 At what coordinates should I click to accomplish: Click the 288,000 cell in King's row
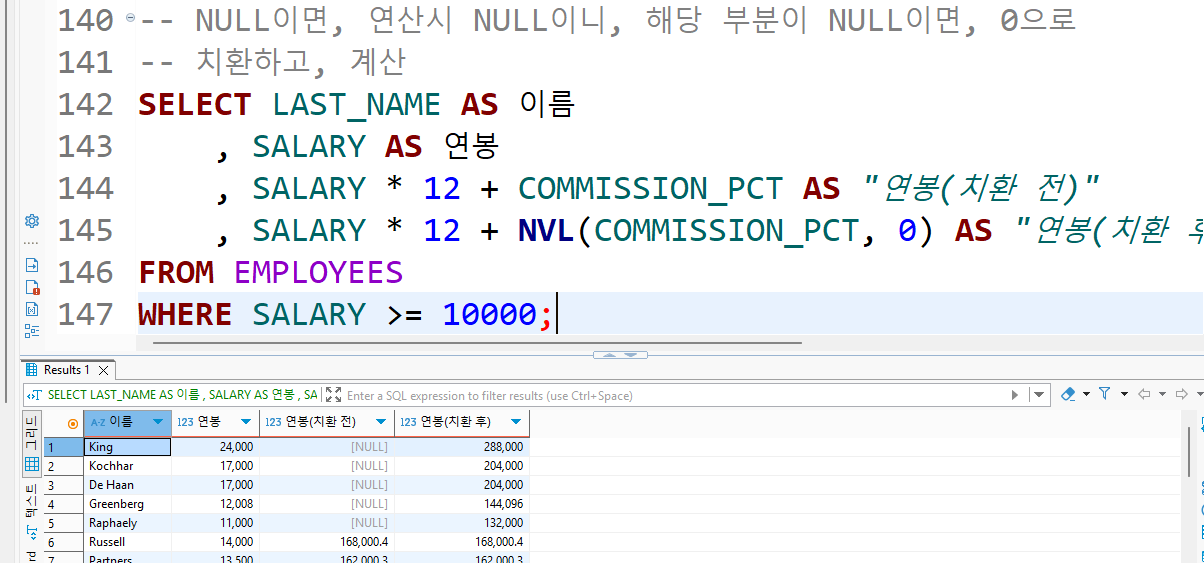(461, 447)
